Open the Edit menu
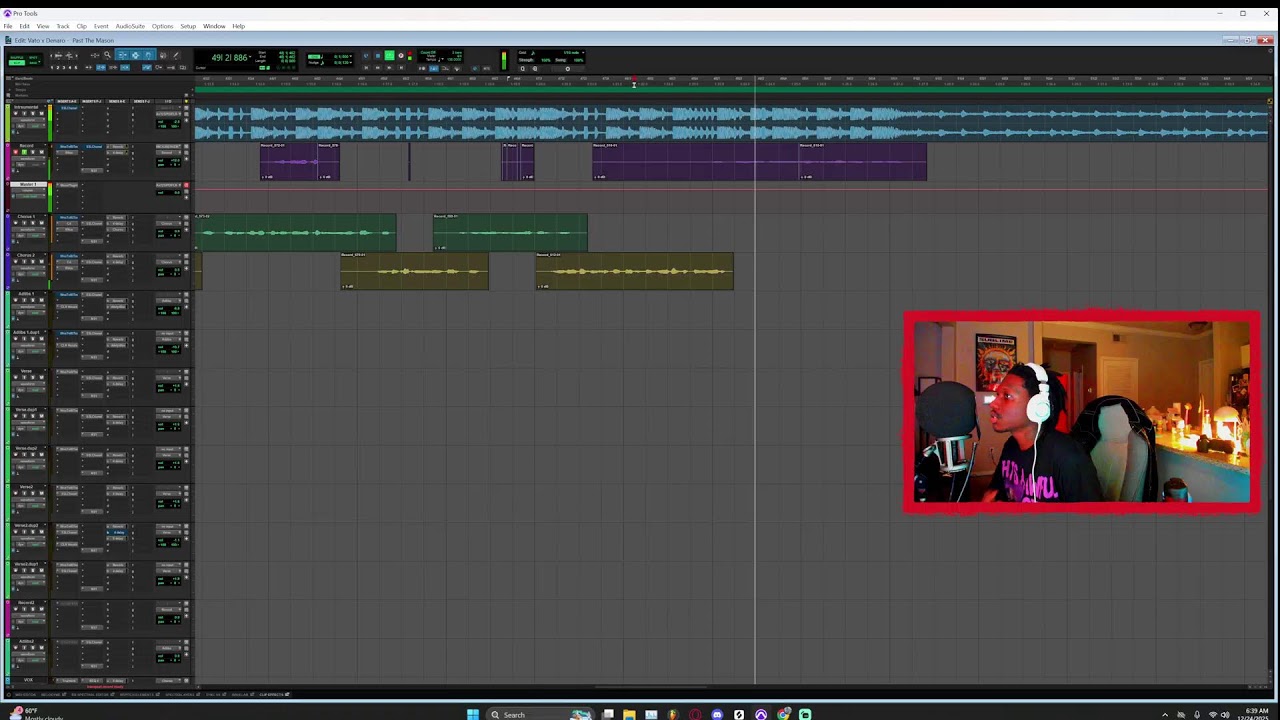The width and height of the screenshot is (1280, 720). (x=24, y=26)
